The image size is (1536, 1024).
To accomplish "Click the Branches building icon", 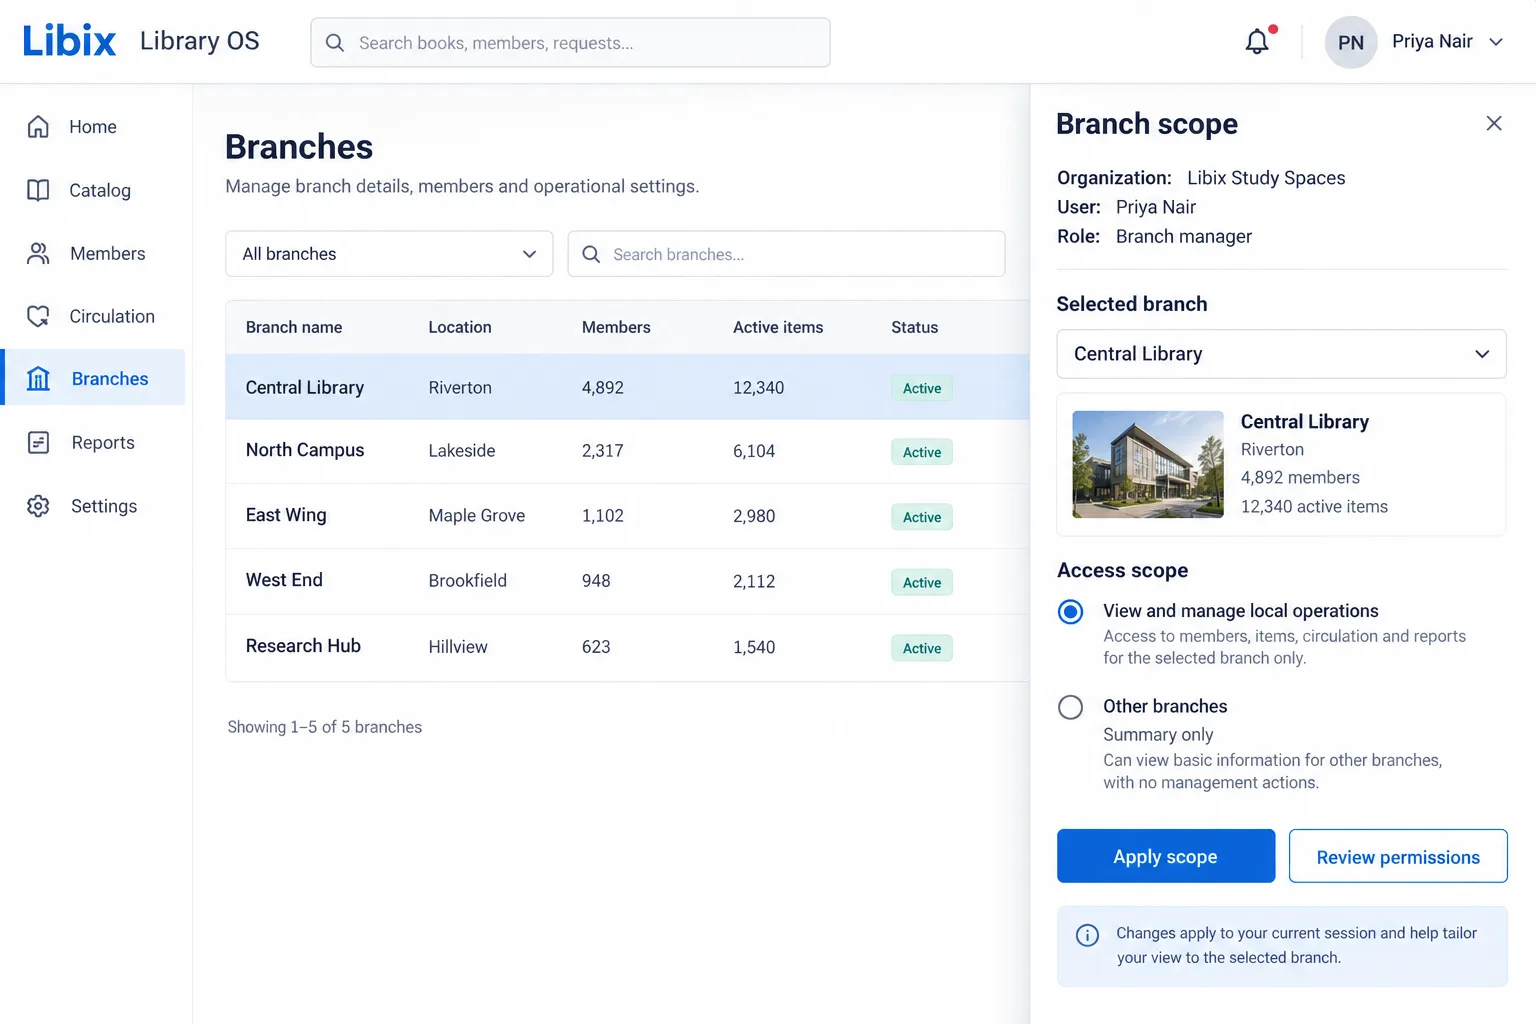I will click(38, 378).
